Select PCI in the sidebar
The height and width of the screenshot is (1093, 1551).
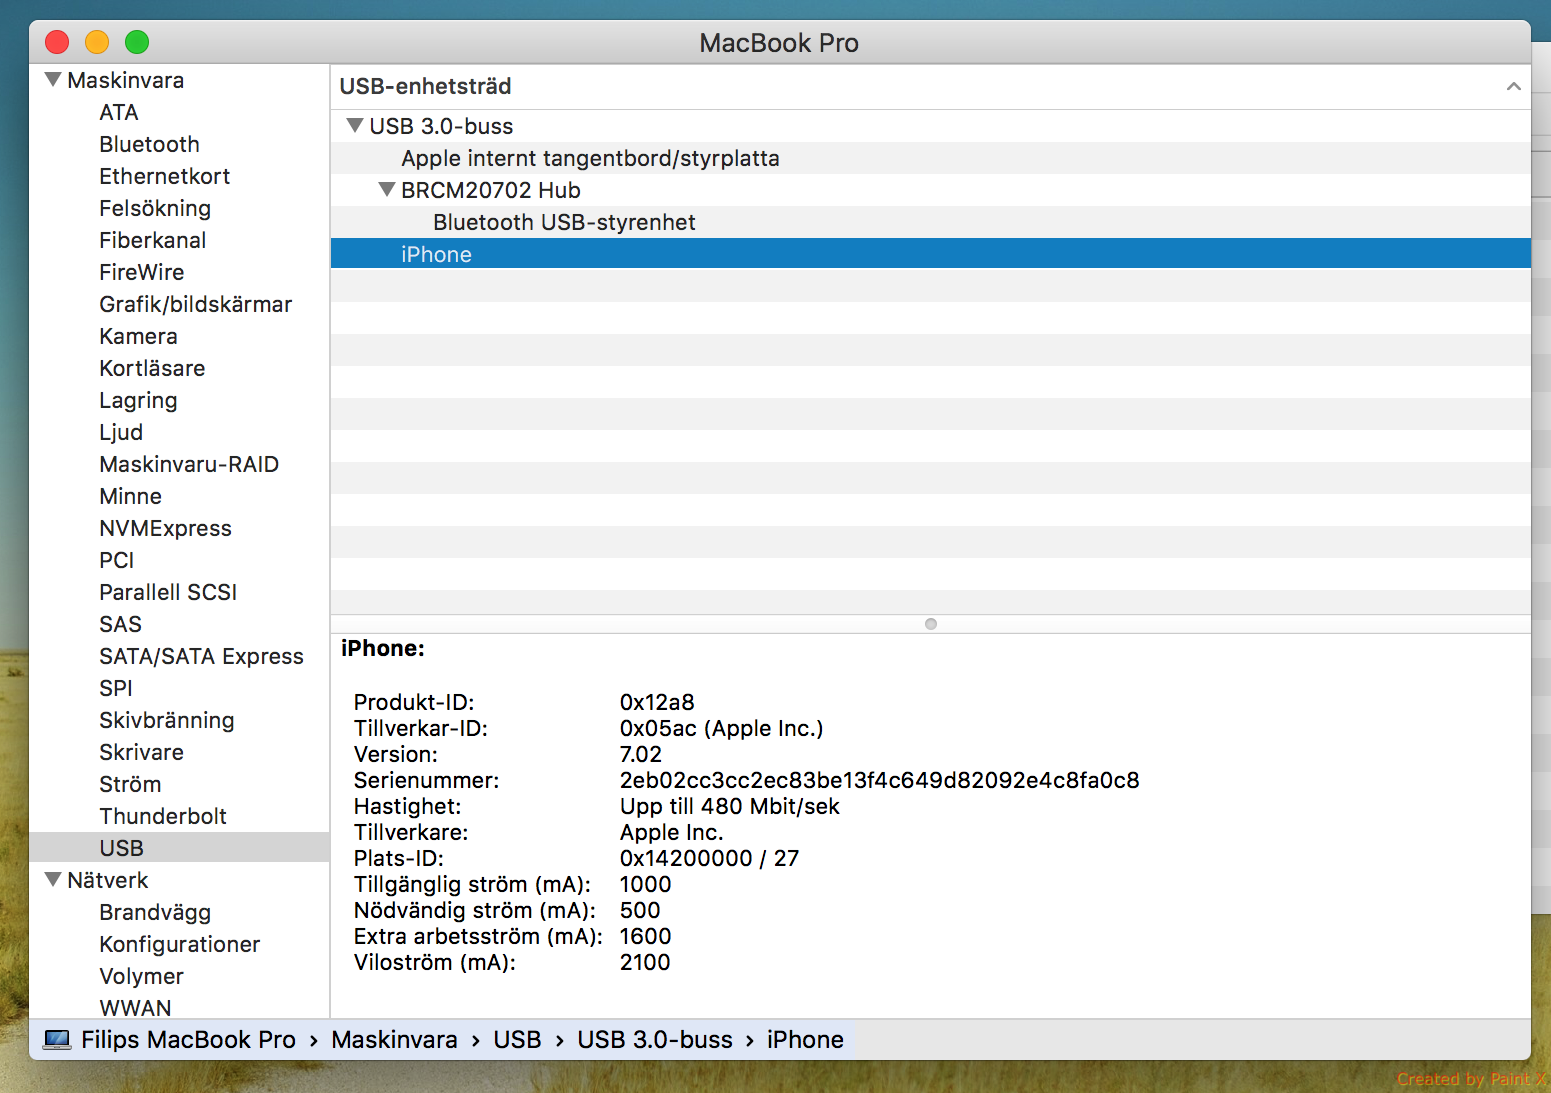[x=116, y=560]
